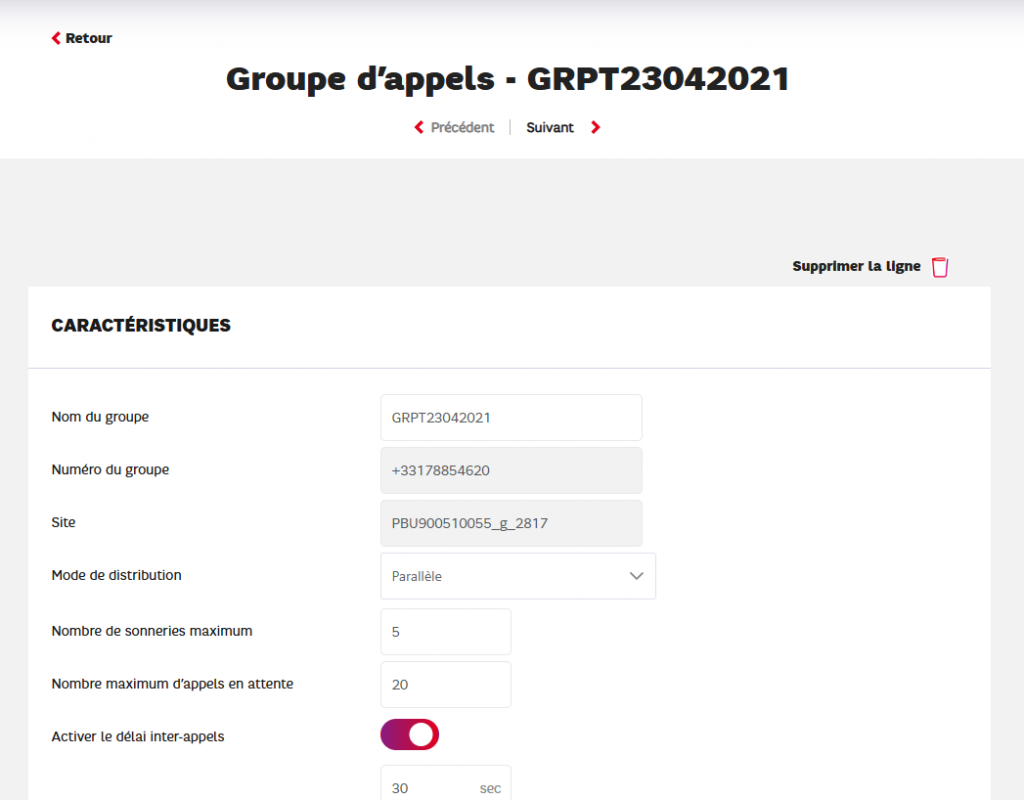Click the 30 sec delay input
This screenshot has width=1024, height=800.
(x=432, y=787)
